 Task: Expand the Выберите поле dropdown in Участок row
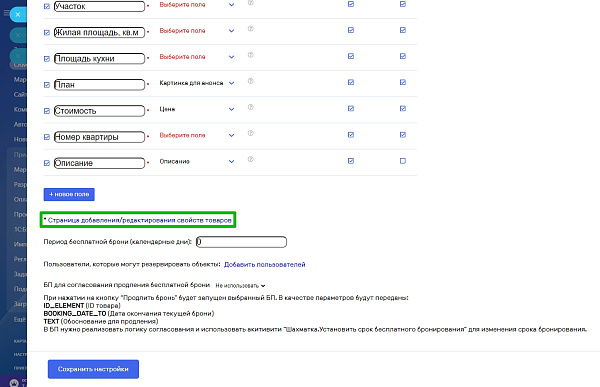click(197, 5)
